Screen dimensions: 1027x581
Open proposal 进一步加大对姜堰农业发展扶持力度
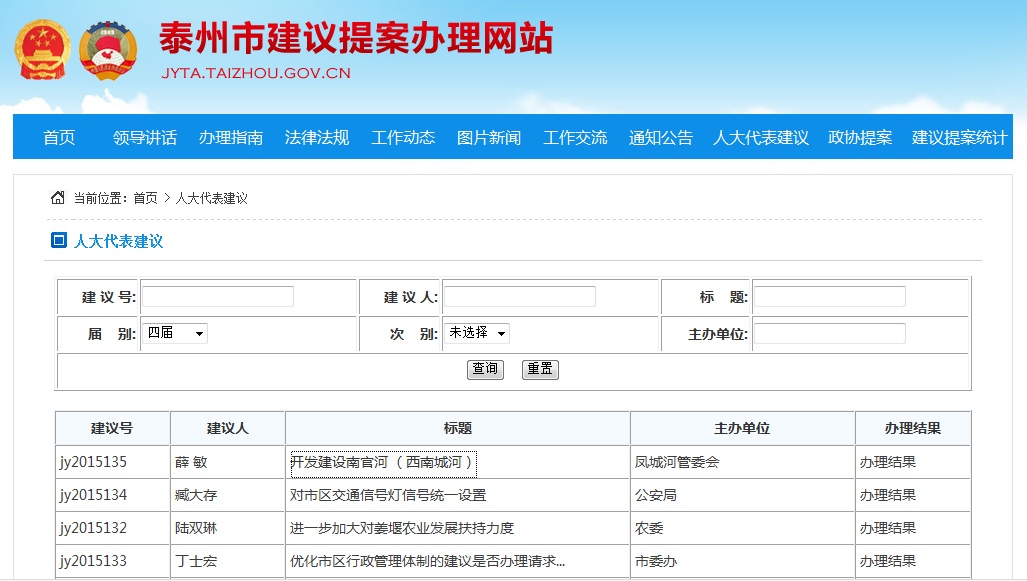point(401,528)
